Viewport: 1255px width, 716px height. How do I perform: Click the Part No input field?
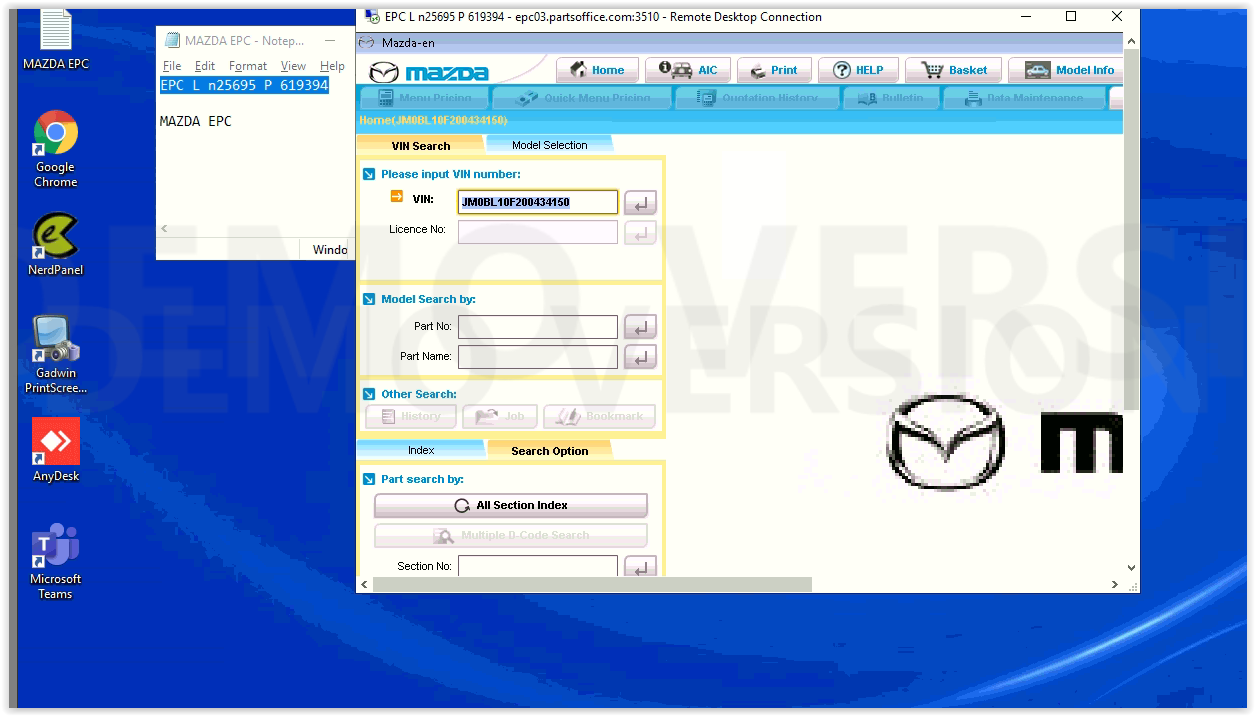pyautogui.click(x=538, y=326)
